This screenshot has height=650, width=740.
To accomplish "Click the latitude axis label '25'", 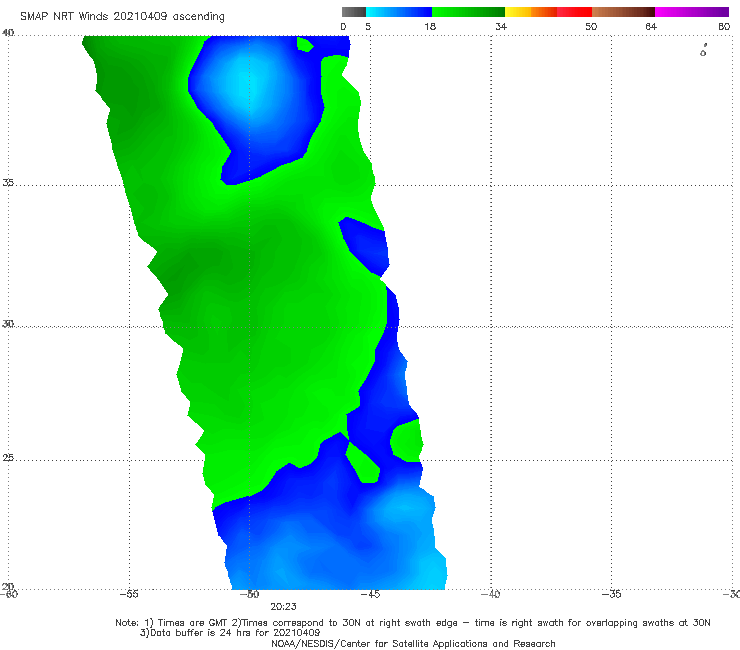I will [x=8, y=458].
